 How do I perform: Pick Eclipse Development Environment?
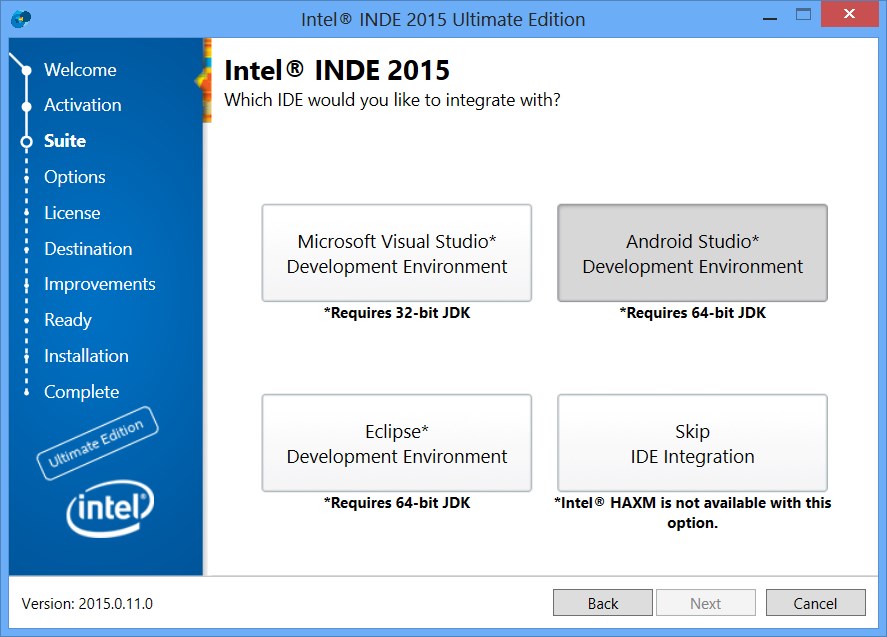(x=396, y=443)
